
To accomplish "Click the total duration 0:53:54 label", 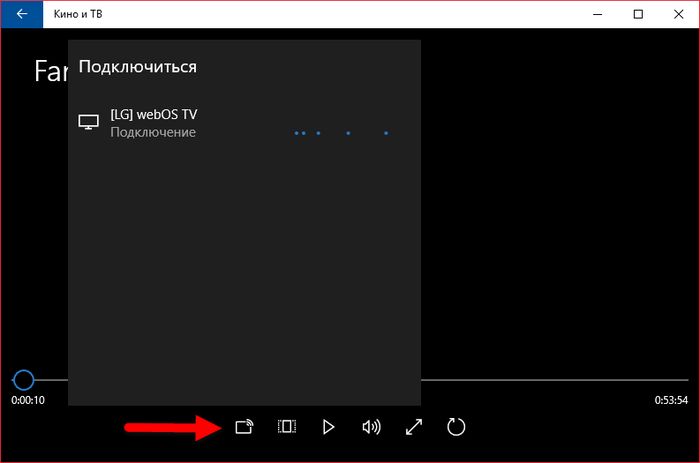I will click(x=671, y=400).
